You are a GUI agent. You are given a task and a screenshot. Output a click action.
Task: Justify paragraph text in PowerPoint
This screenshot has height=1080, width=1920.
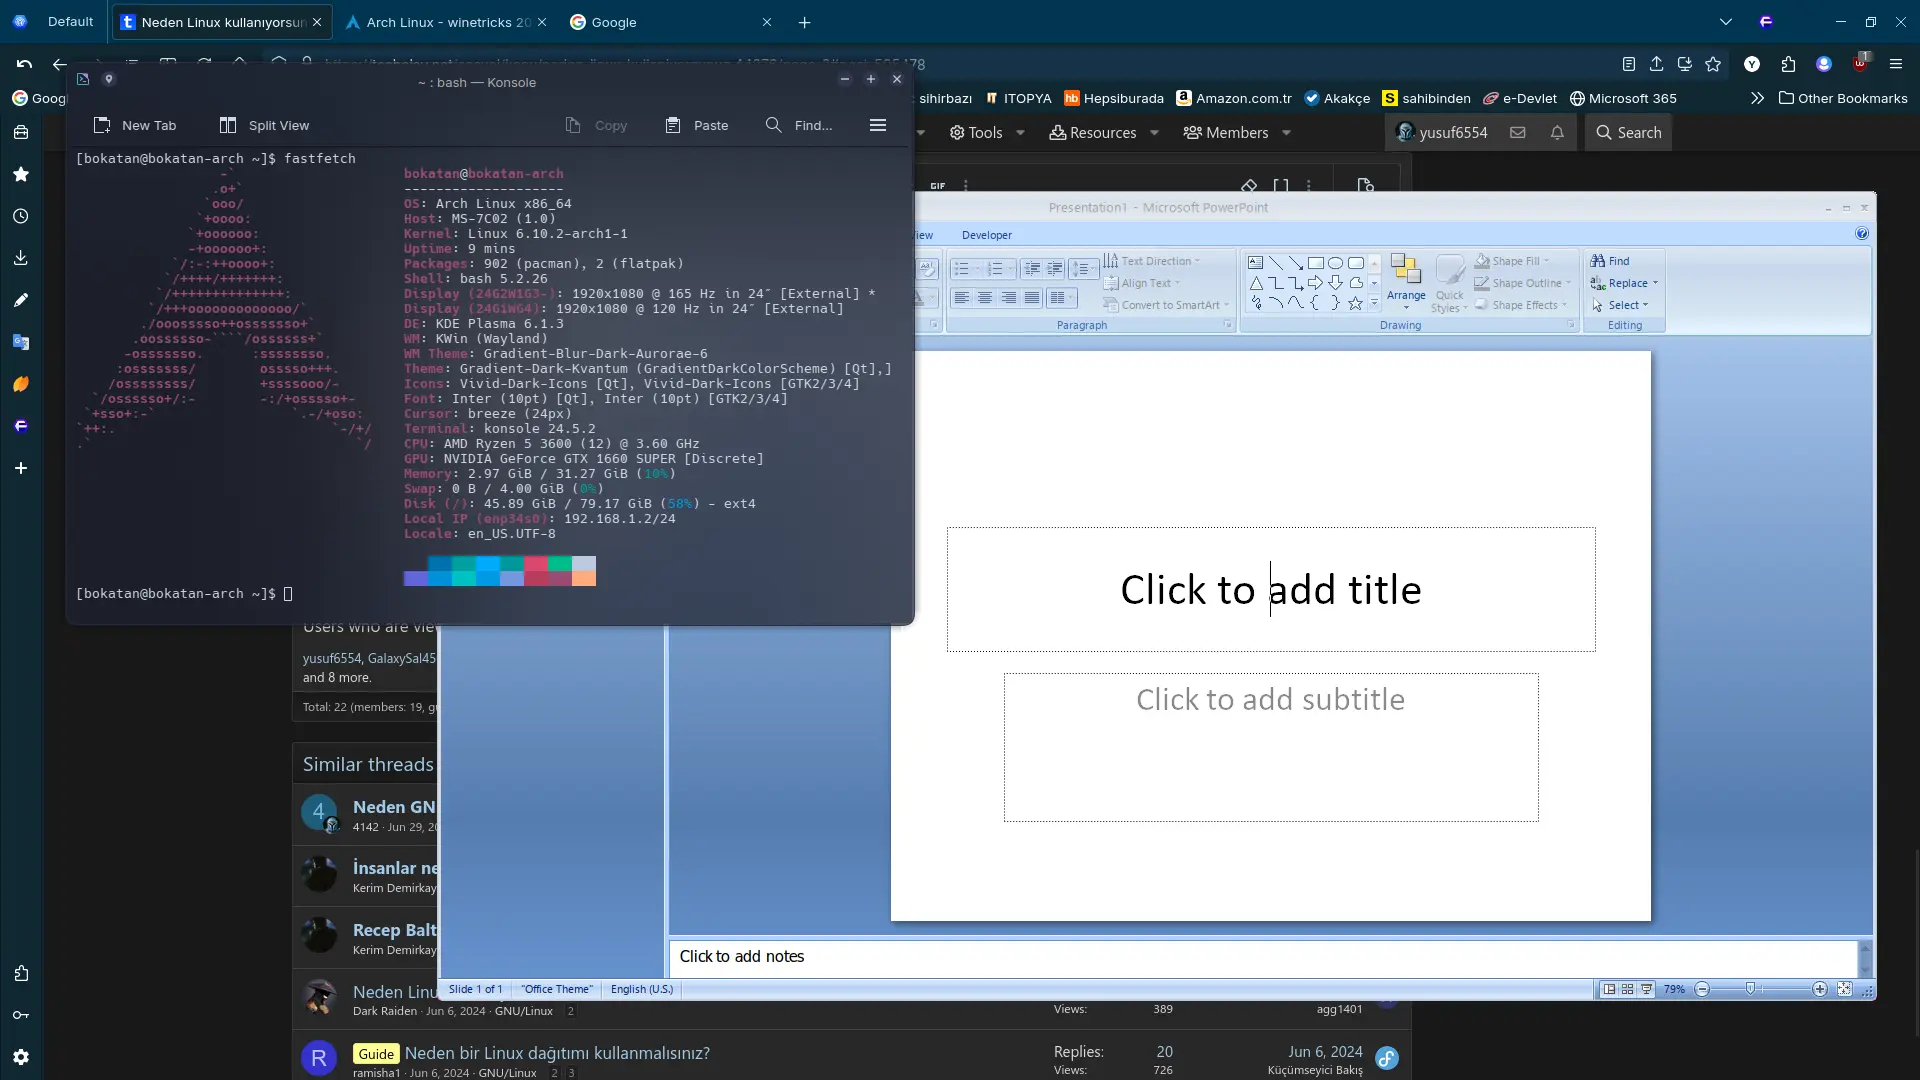(1031, 298)
